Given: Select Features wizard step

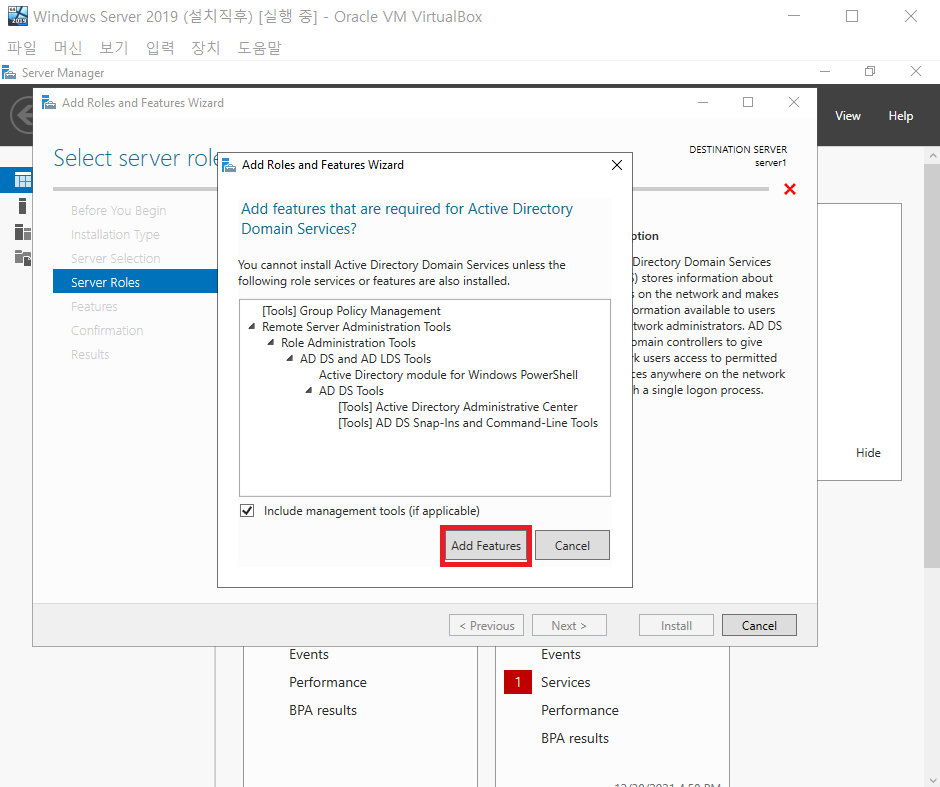Looking at the screenshot, I should coord(94,306).
